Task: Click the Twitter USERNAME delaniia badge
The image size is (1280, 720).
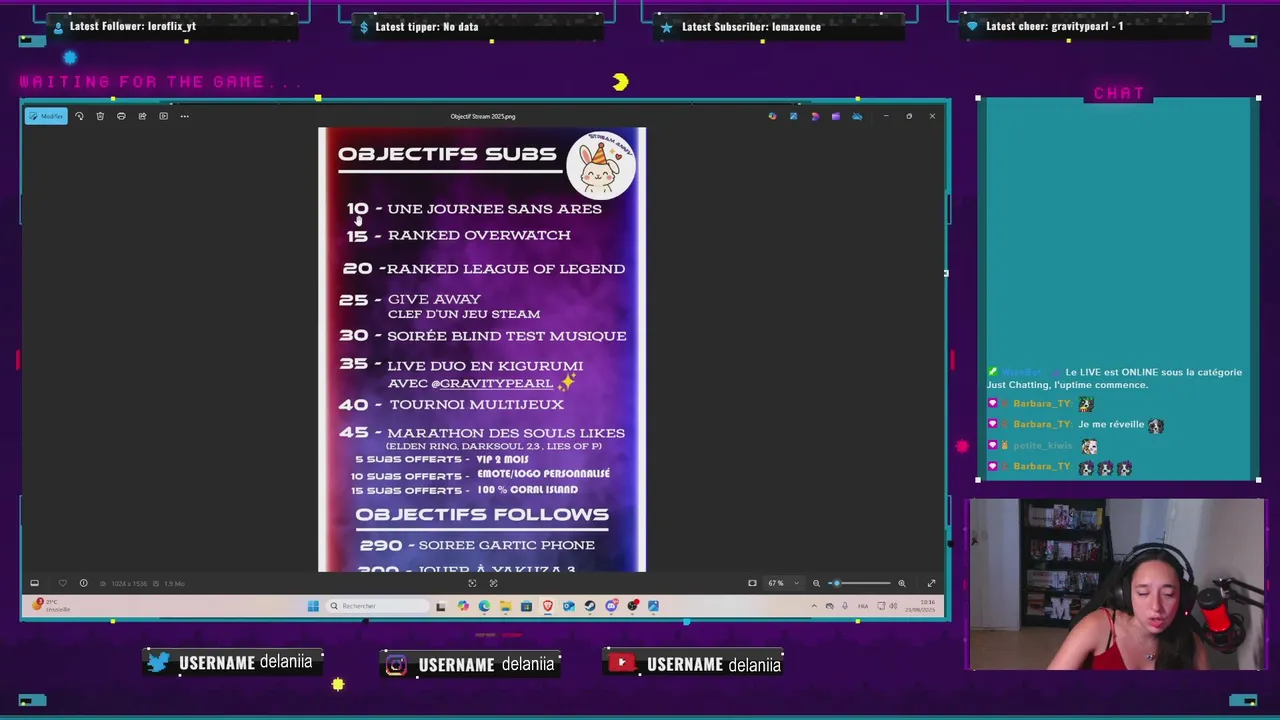Action: click(x=232, y=662)
